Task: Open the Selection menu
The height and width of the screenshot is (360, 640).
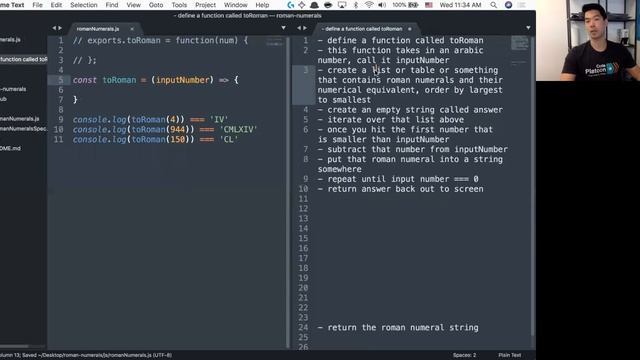Action: coord(84,5)
